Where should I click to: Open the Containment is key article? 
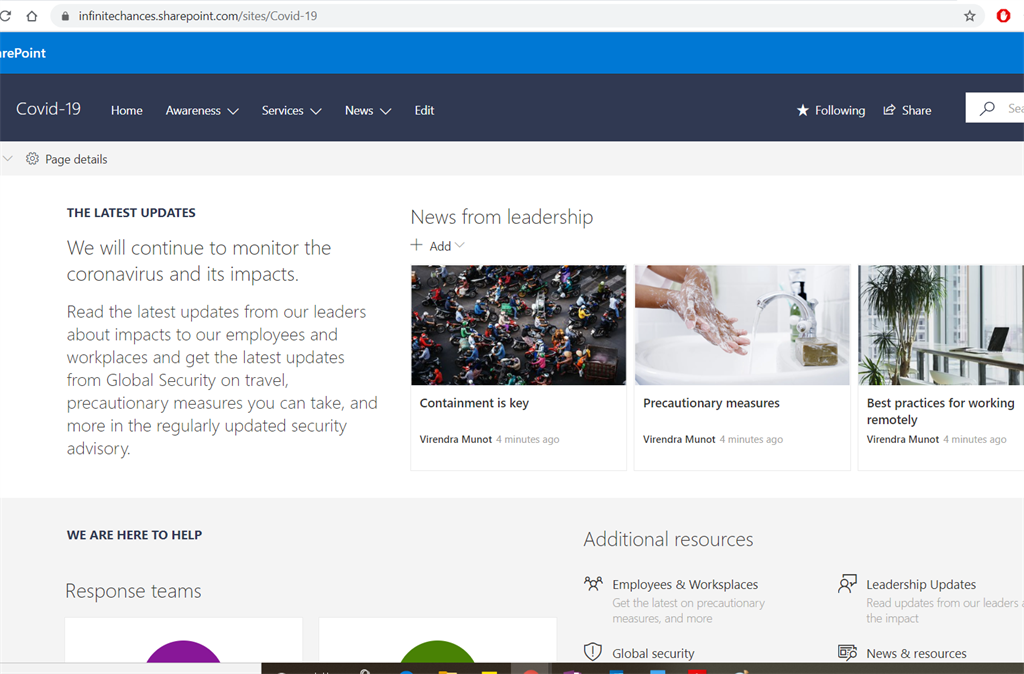(x=474, y=403)
